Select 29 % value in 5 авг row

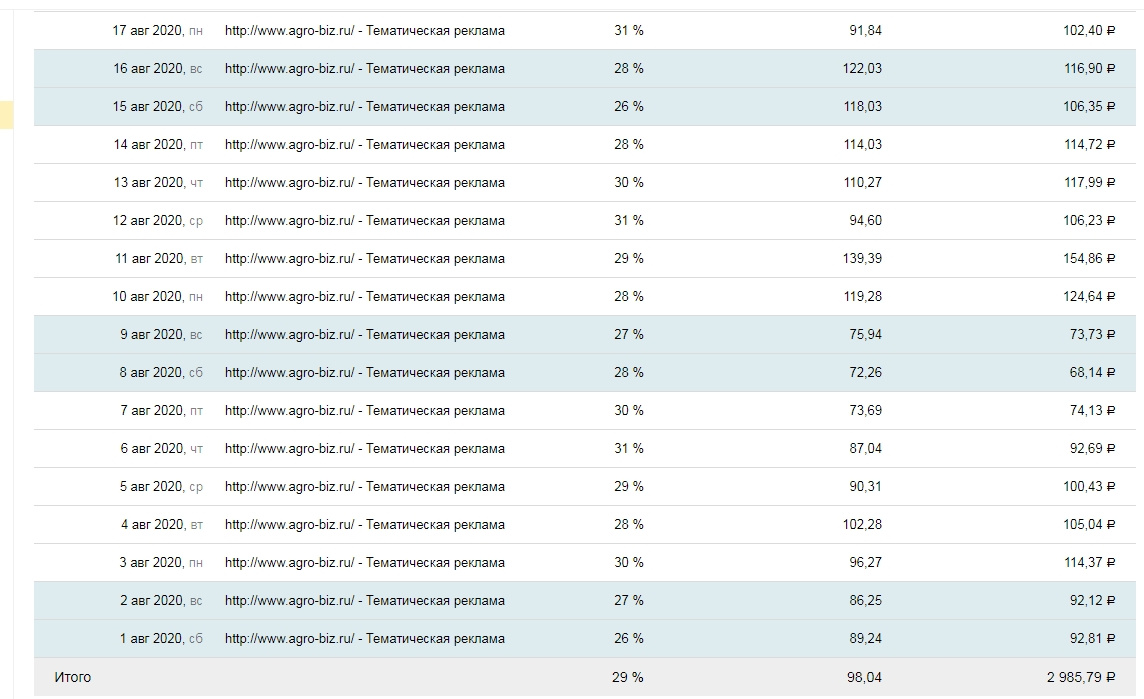point(628,486)
